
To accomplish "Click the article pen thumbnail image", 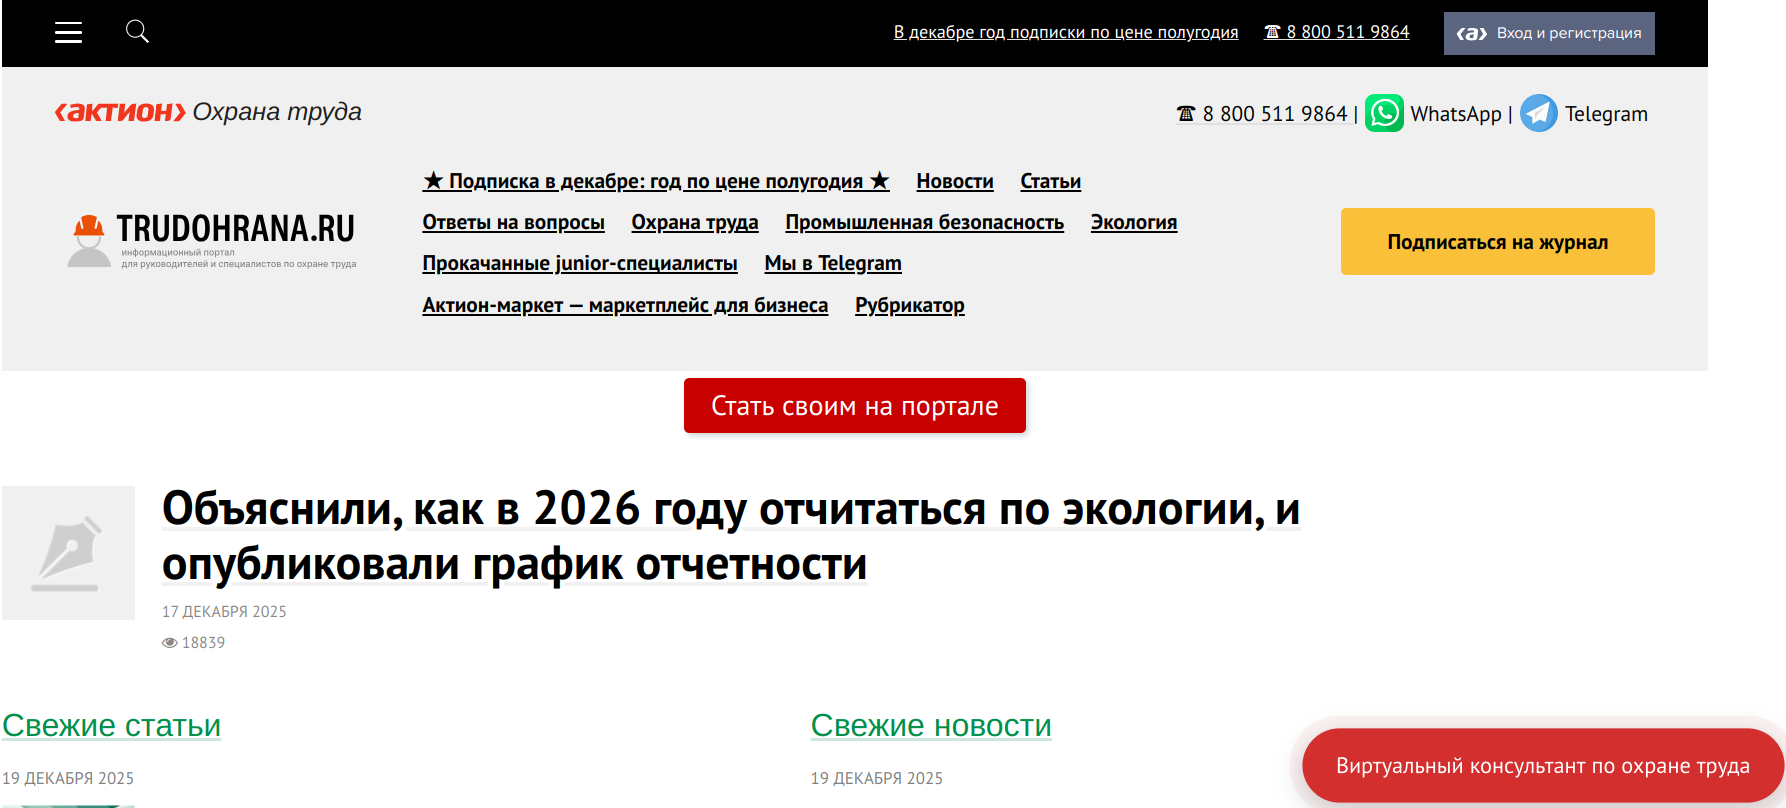I will coord(68,553).
